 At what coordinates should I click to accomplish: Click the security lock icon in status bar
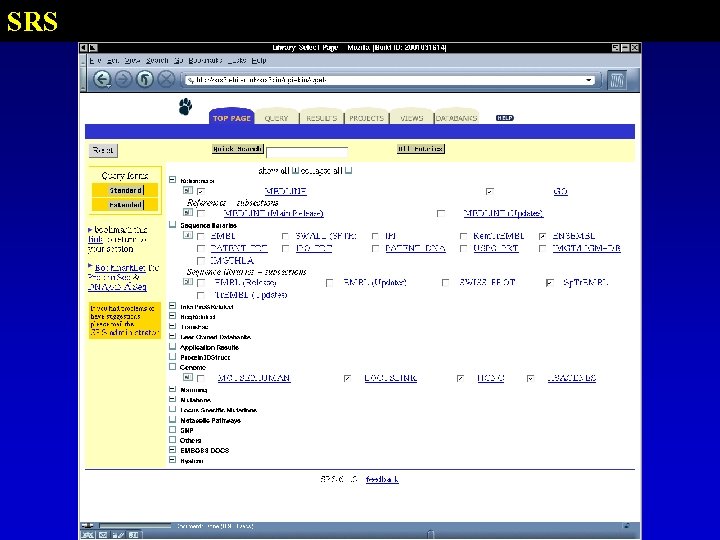pos(626,526)
